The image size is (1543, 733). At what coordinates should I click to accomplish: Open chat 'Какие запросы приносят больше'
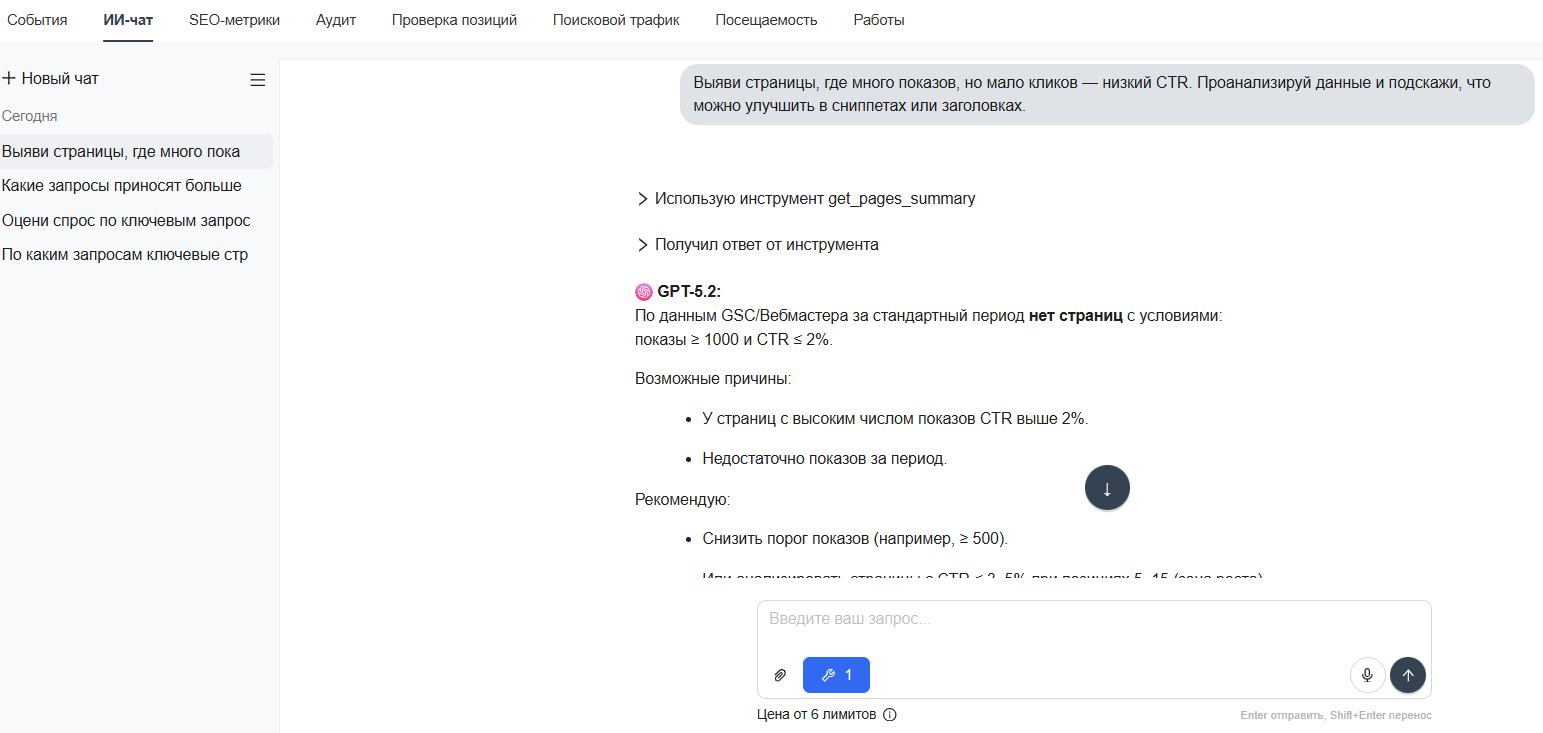[x=122, y=186]
